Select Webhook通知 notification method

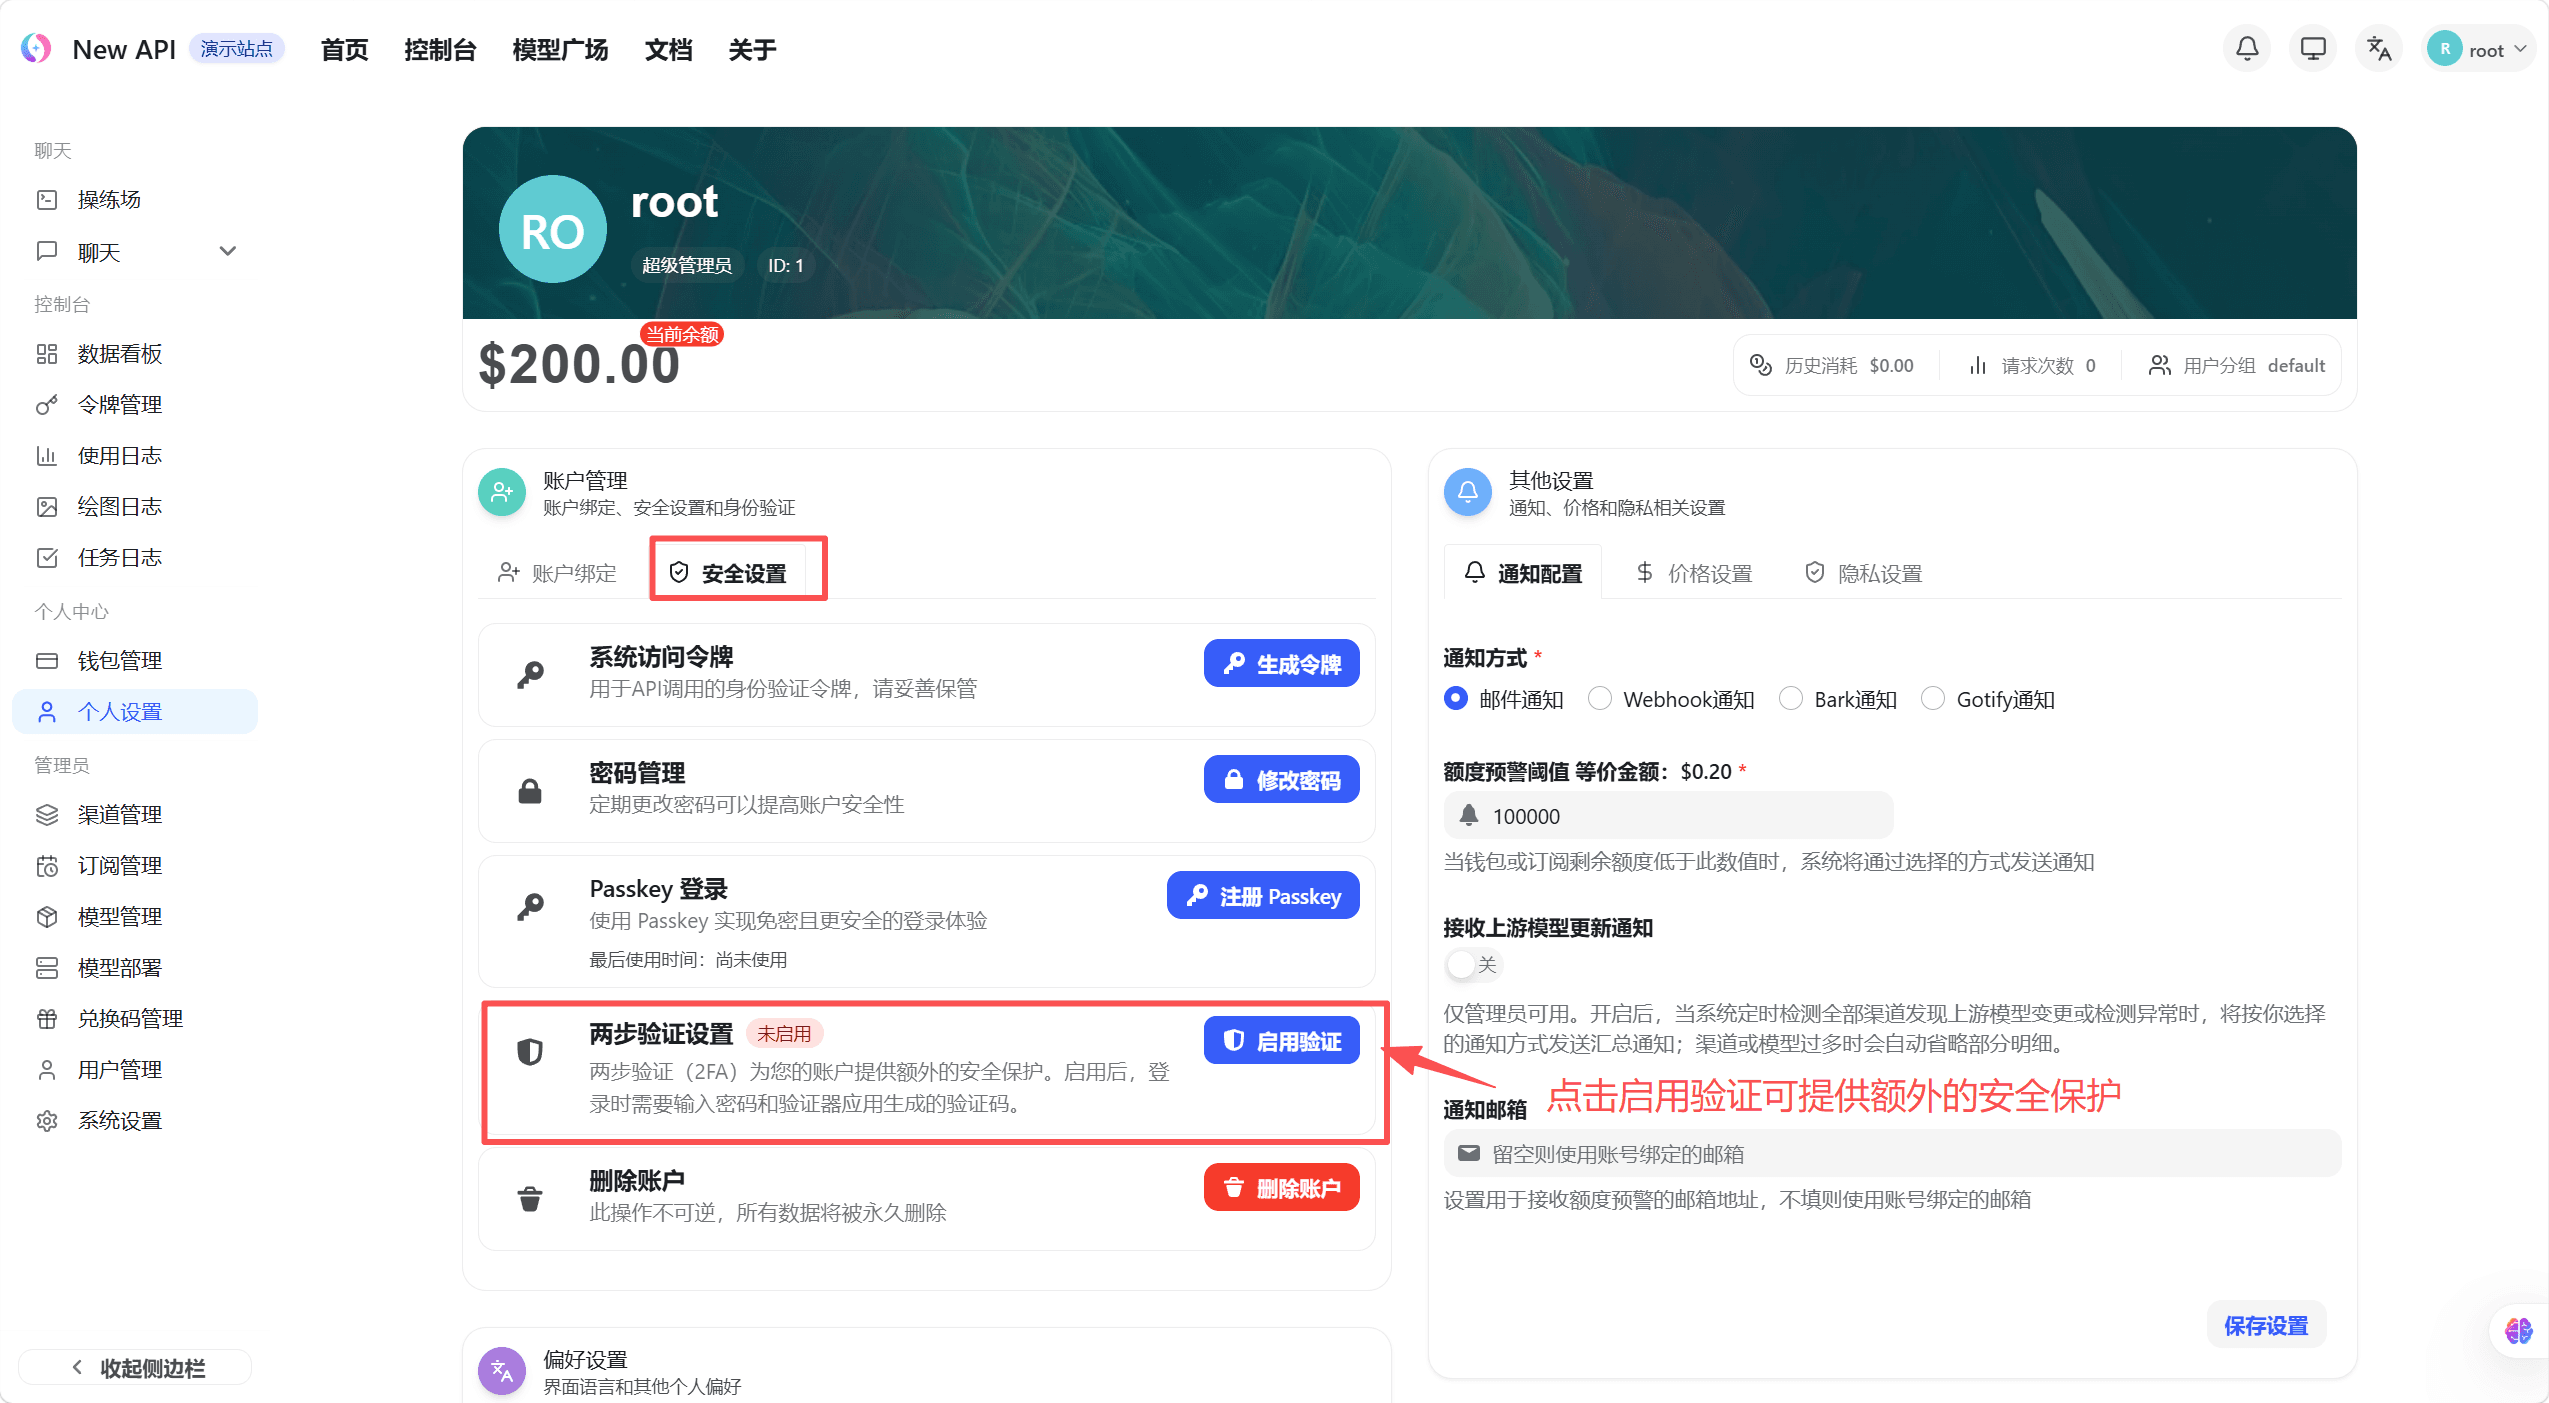[1600, 698]
